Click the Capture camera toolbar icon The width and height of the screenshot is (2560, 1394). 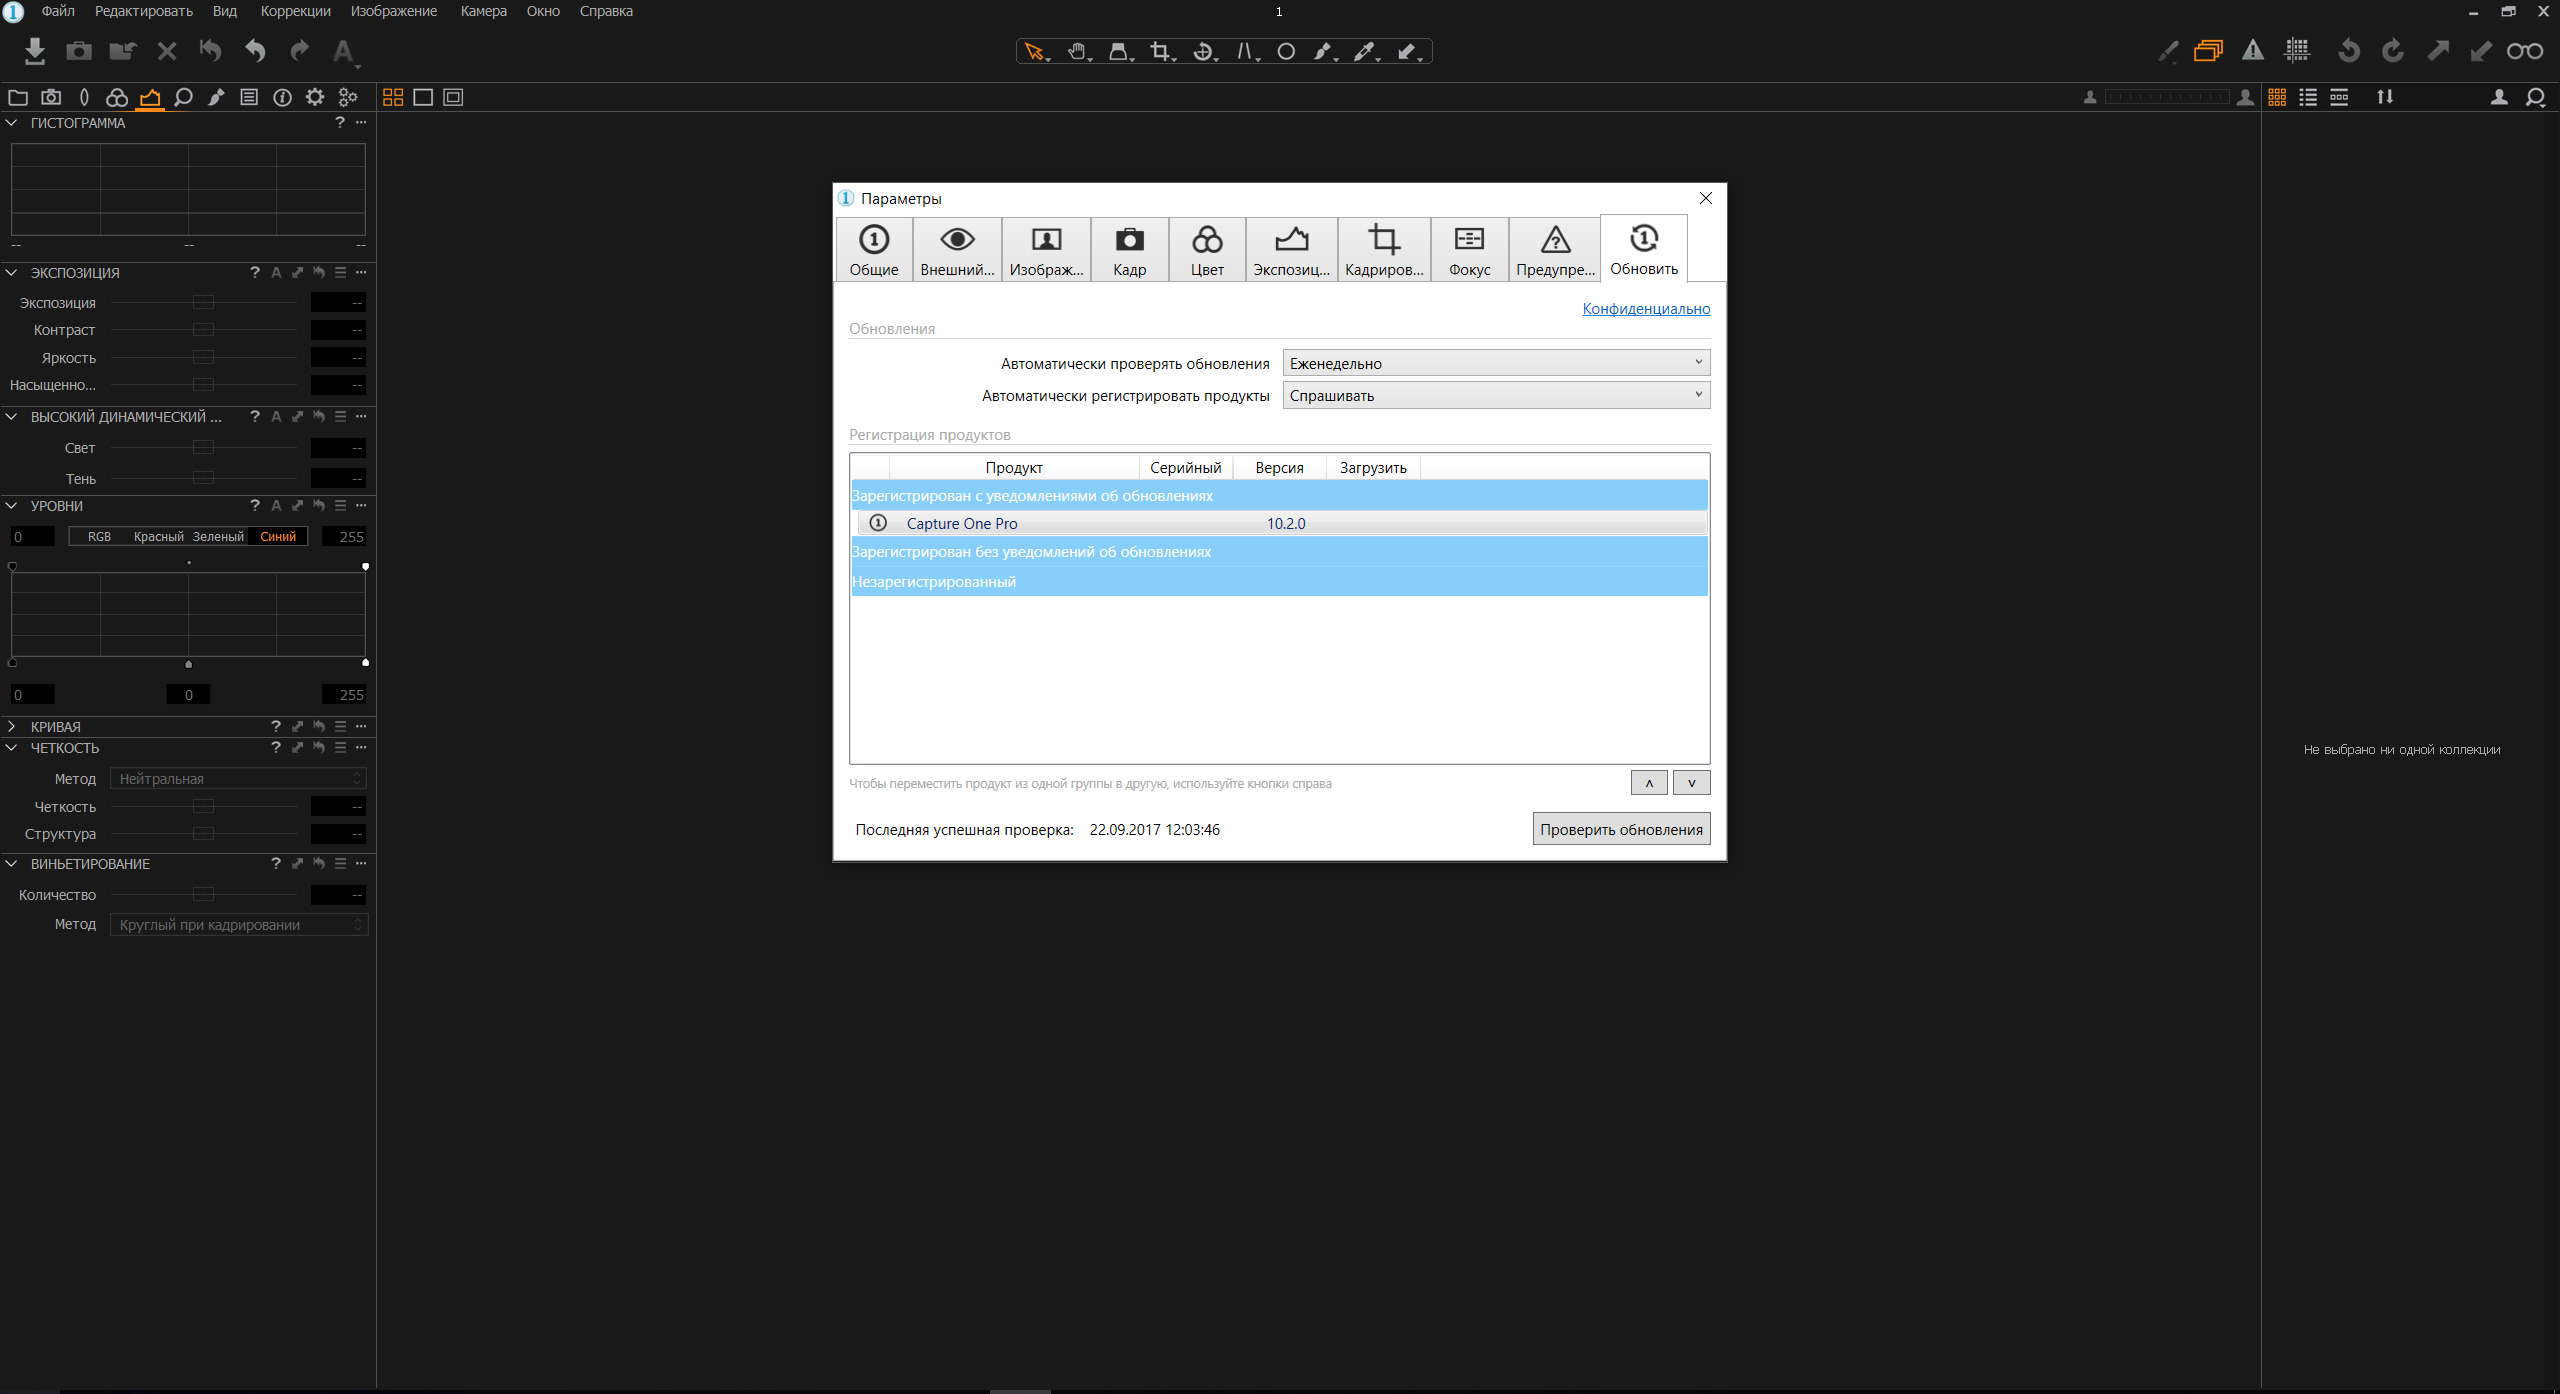79,51
